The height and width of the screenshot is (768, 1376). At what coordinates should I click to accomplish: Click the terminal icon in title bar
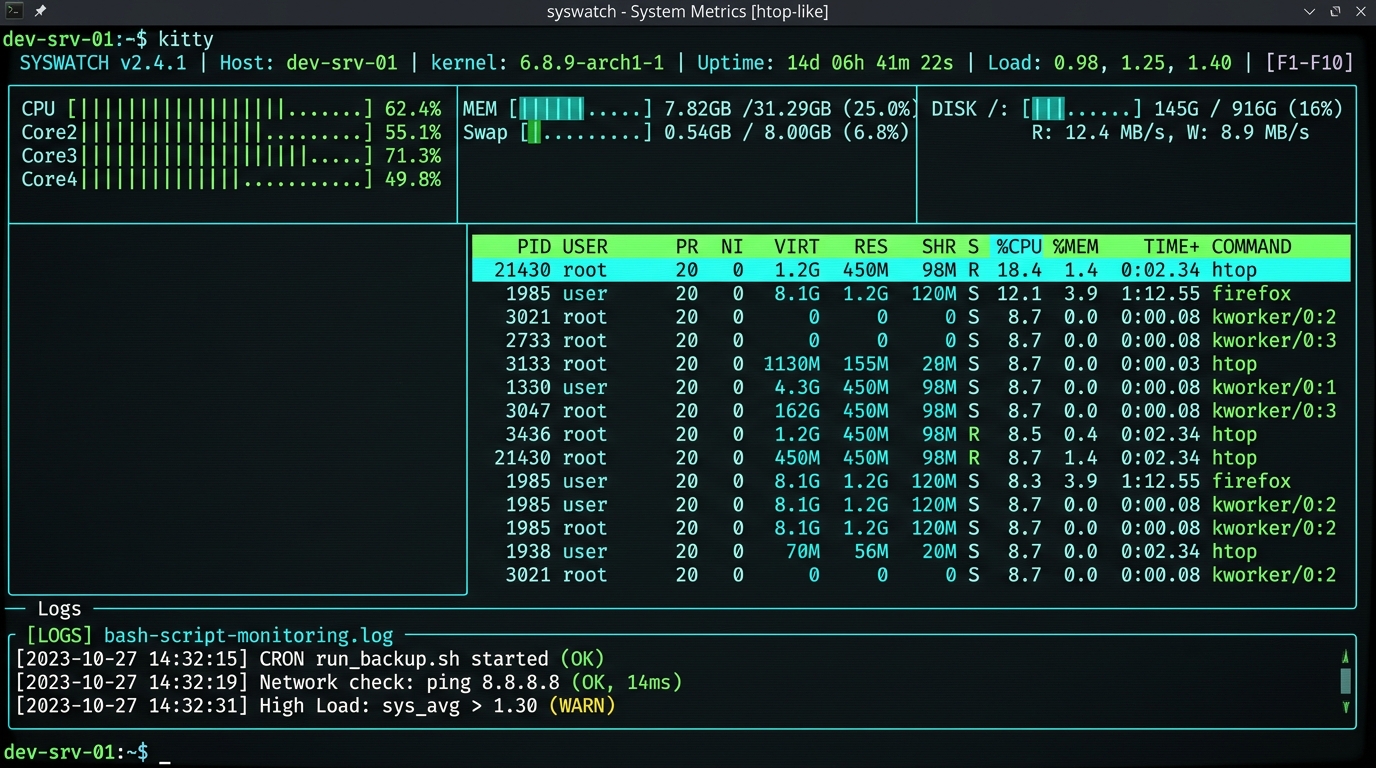point(13,11)
